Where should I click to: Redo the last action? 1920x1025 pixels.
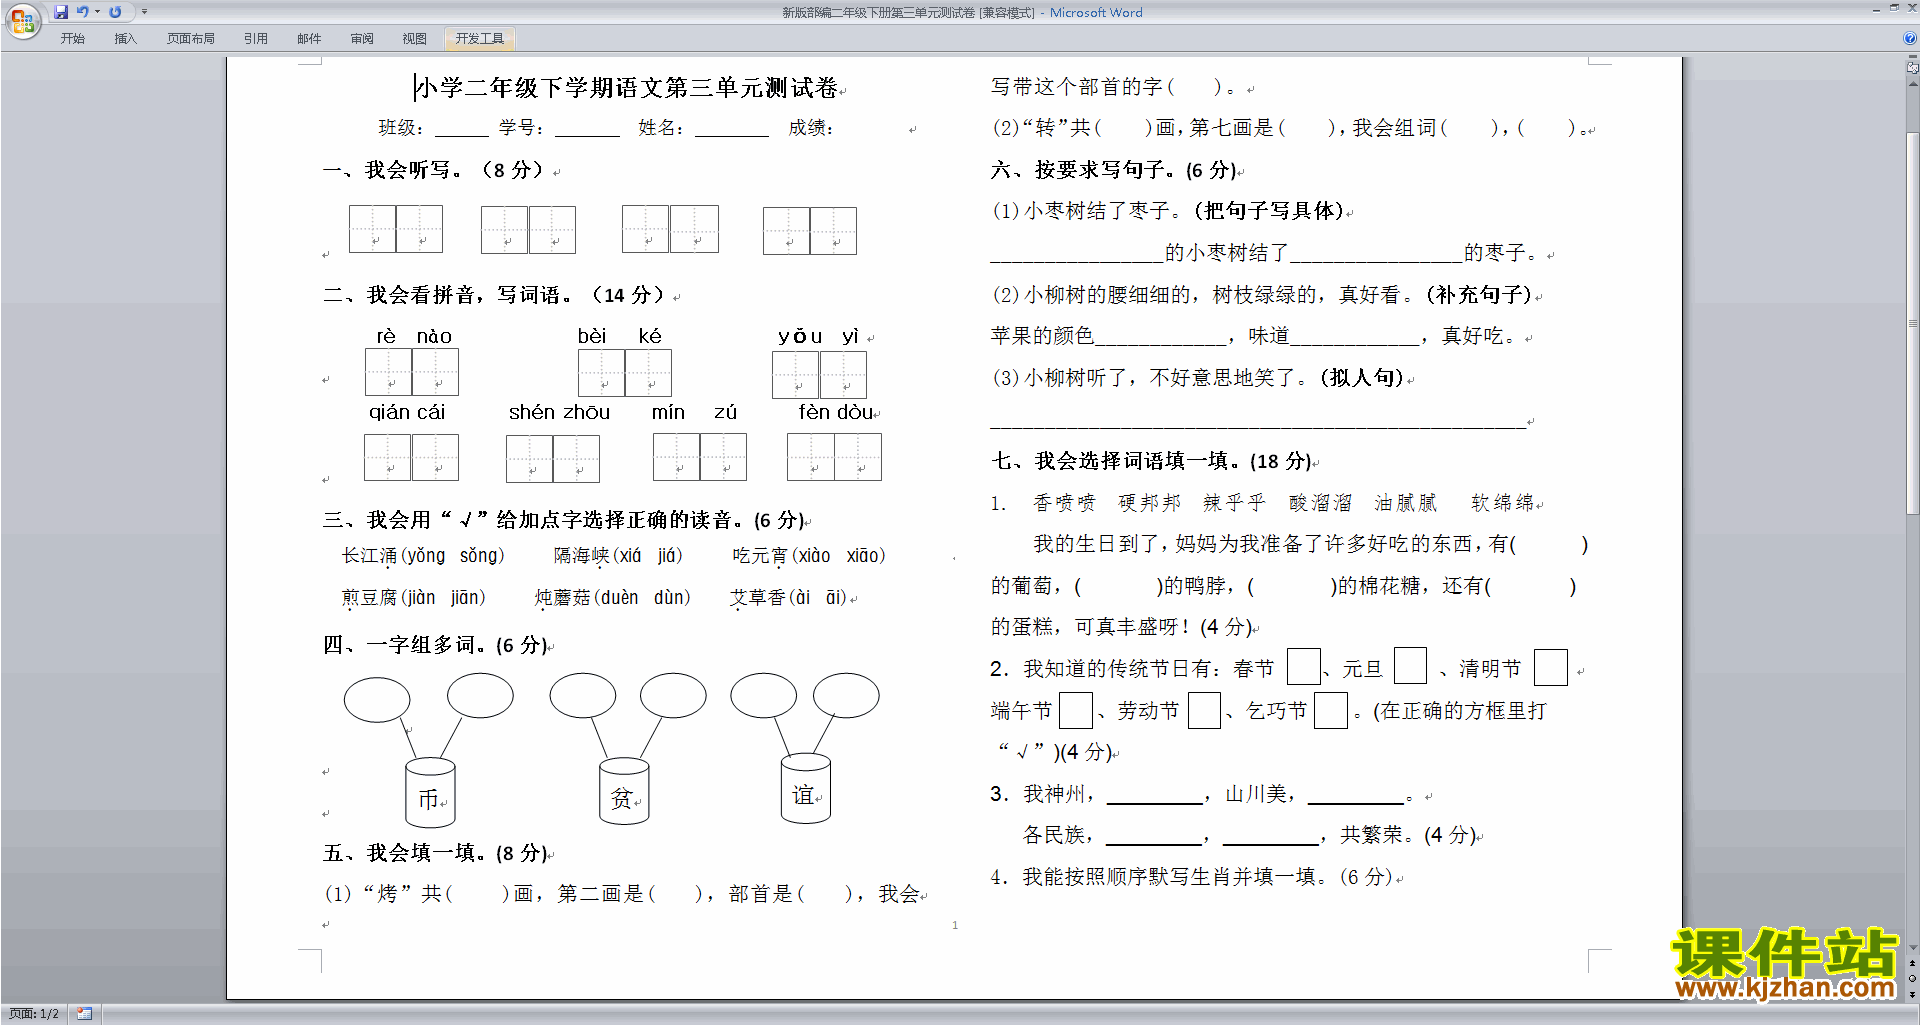(x=115, y=12)
